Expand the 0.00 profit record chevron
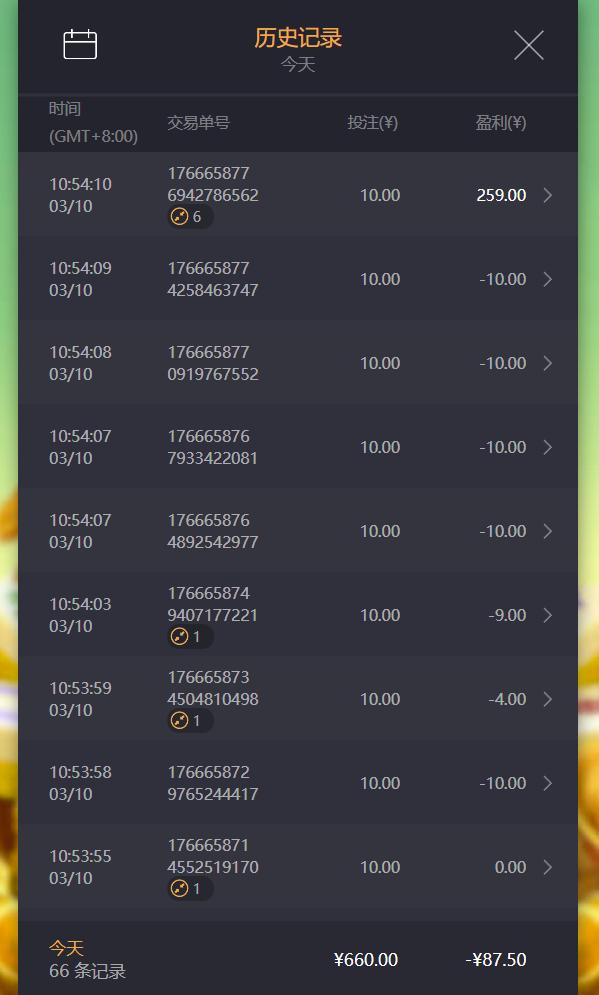Screen dimensions: 599x995 pyautogui.click(x=548, y=867)
